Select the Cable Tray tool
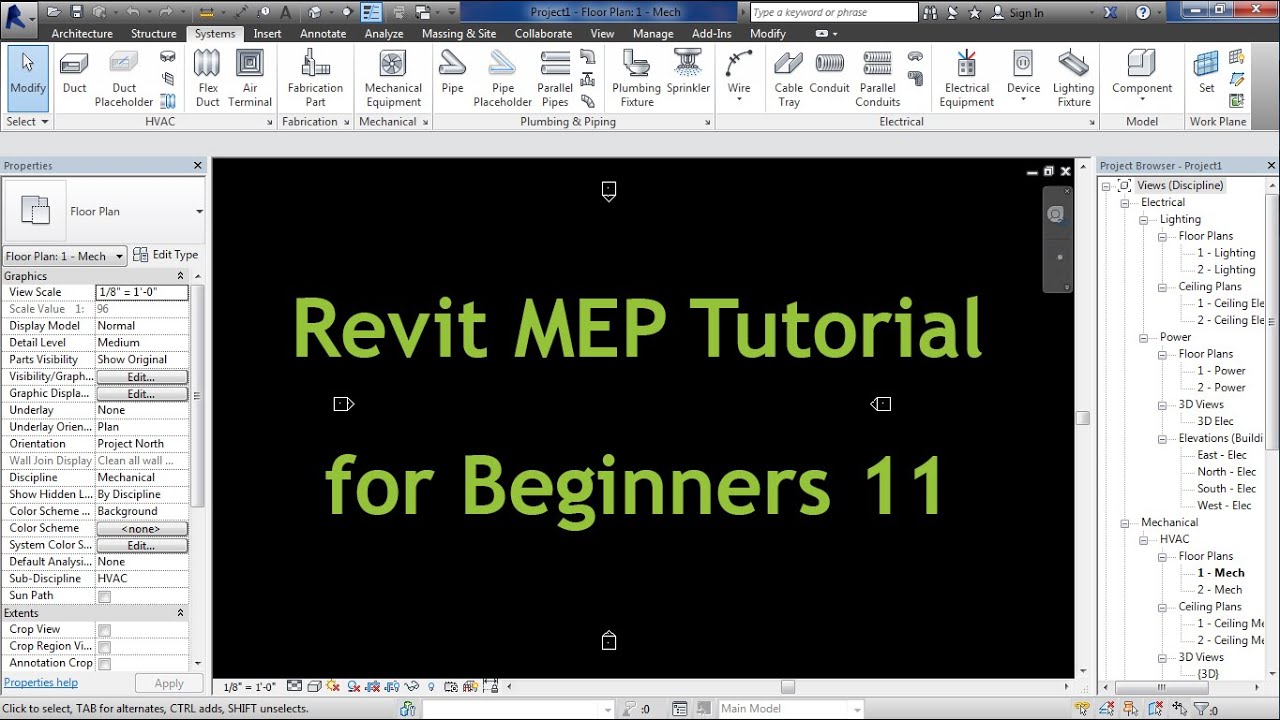Screen dimensions: 1280x720 pos(789,78)
